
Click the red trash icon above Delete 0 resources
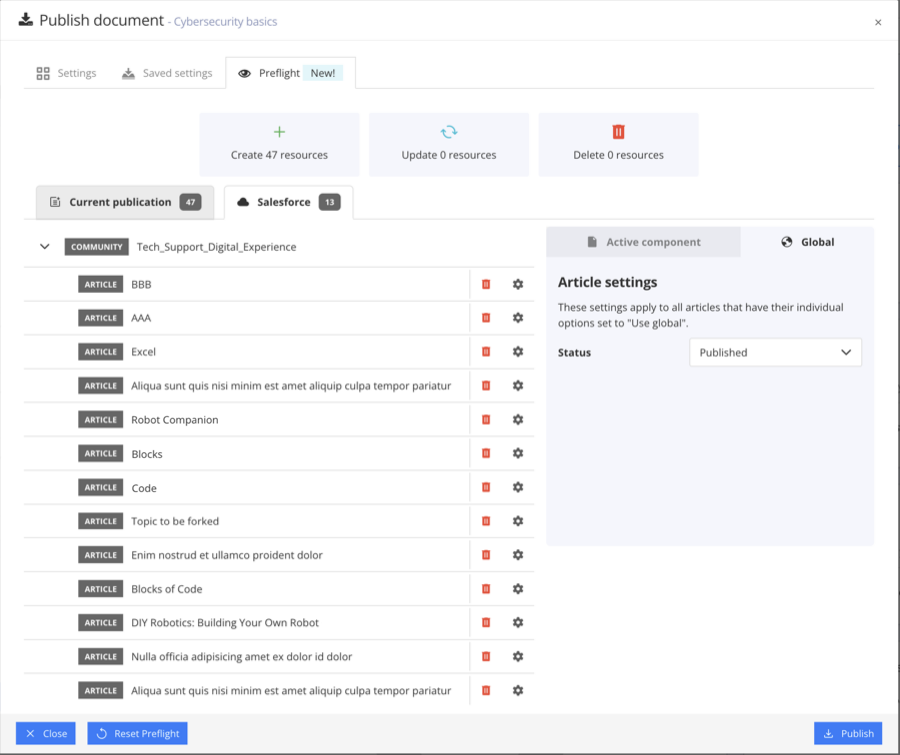click(x=618, y=131)
